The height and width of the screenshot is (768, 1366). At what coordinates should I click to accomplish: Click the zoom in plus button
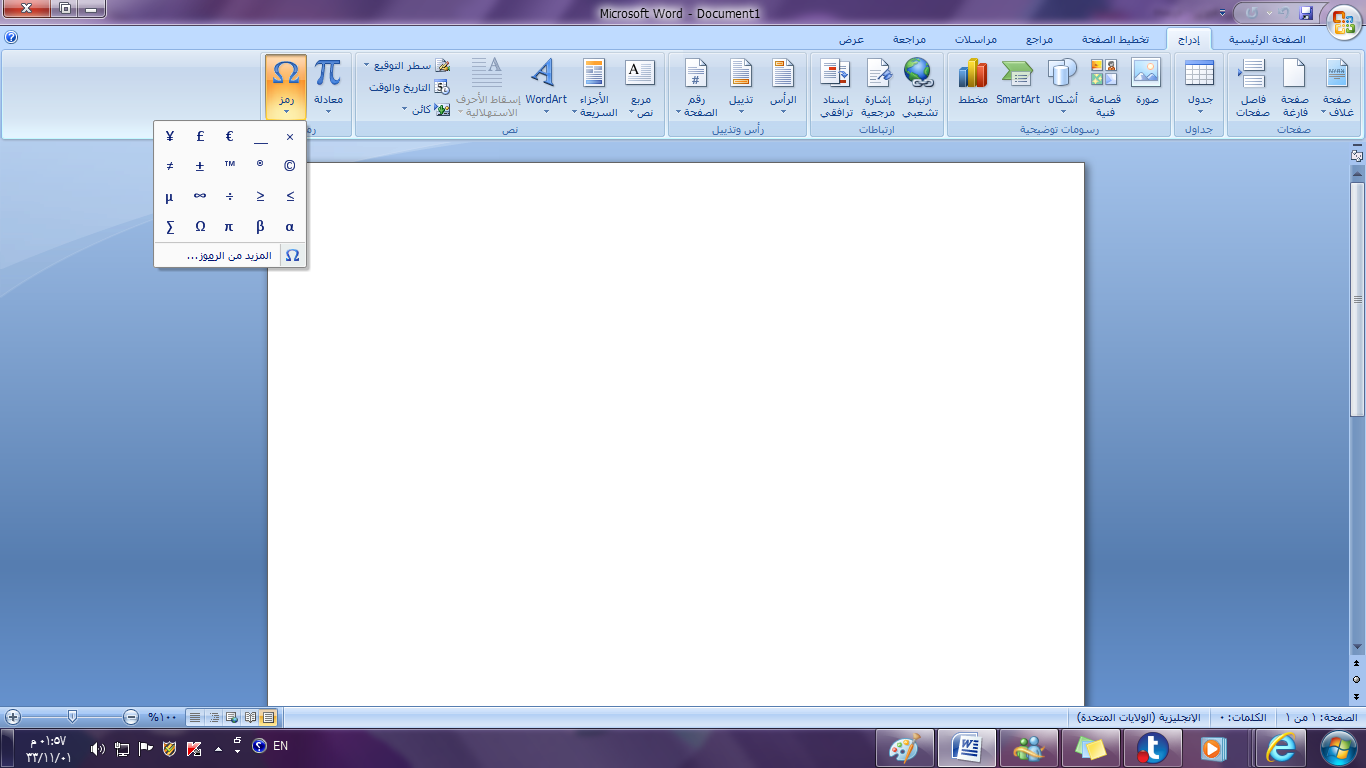(x=12, y=717)
